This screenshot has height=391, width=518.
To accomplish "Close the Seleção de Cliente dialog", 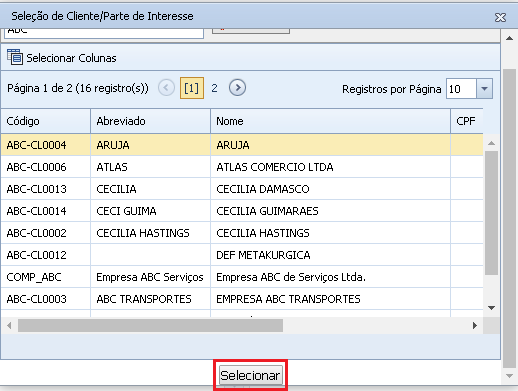I will pyautogui.click(x=500, y=17).
